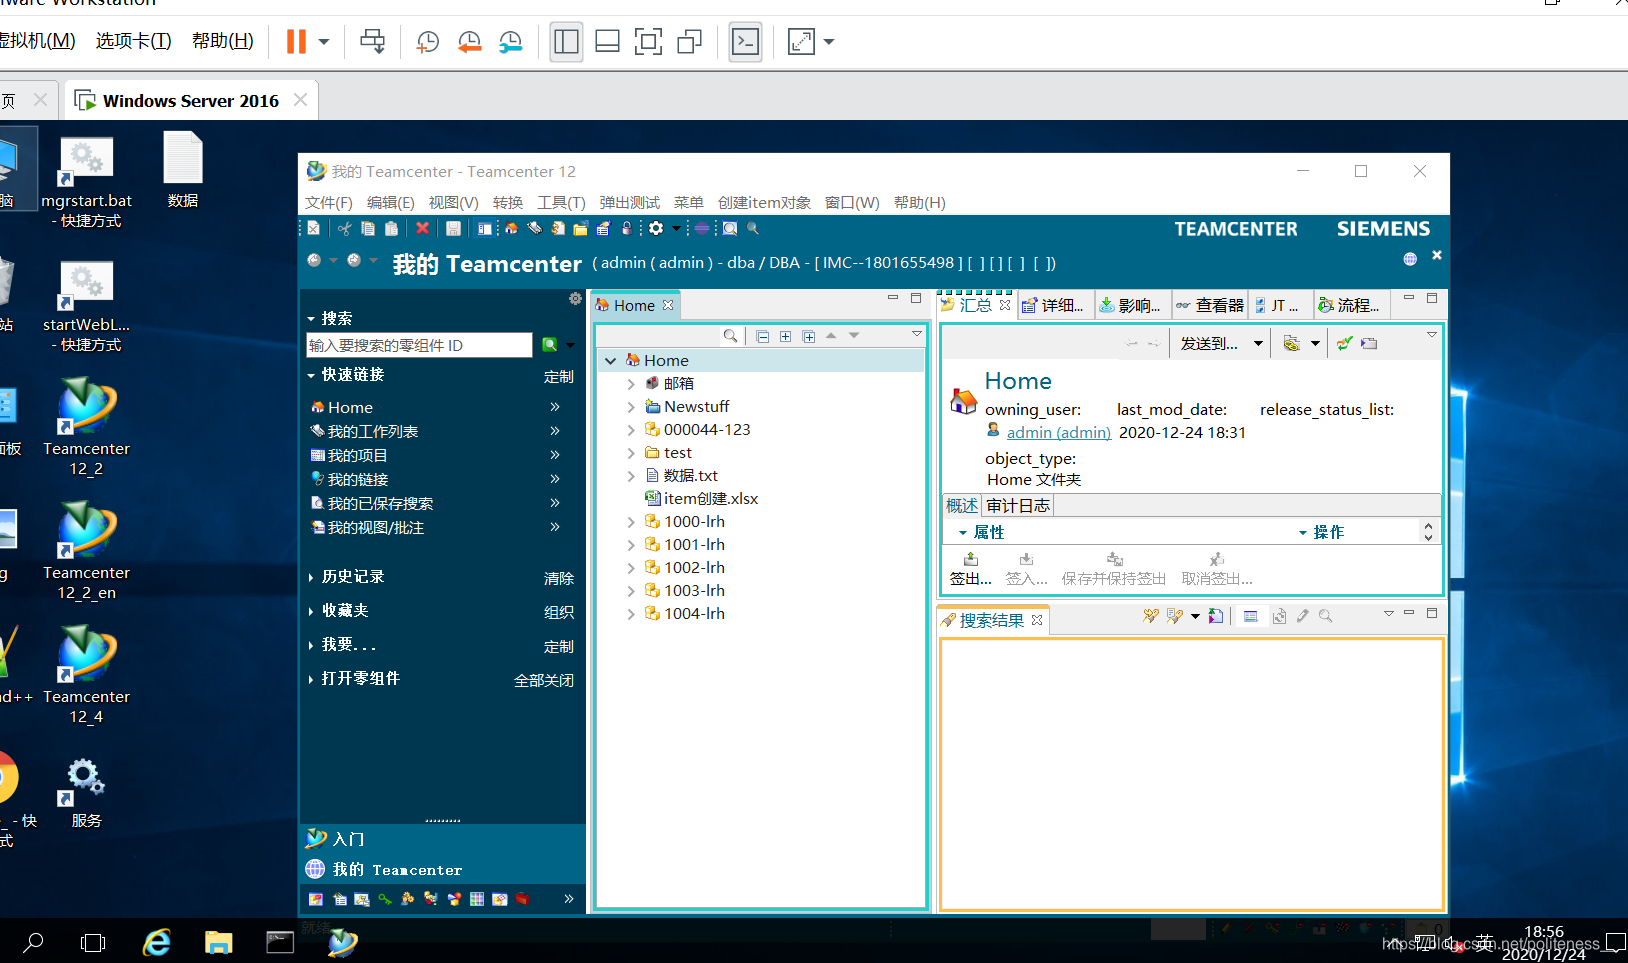Expand the 打开零组件 section
The height and width of the screenshot is (963, 1628).
pos(311,680)
